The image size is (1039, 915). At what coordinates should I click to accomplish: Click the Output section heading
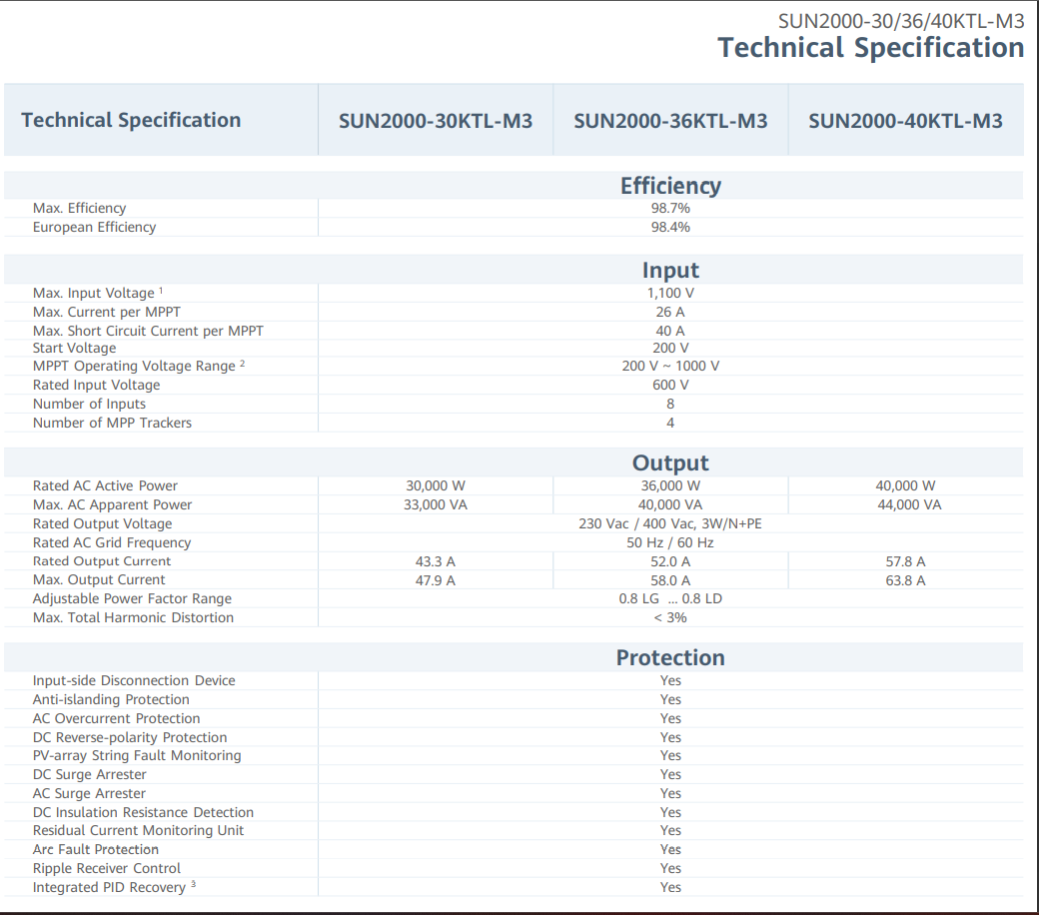(x=670, y=463)
